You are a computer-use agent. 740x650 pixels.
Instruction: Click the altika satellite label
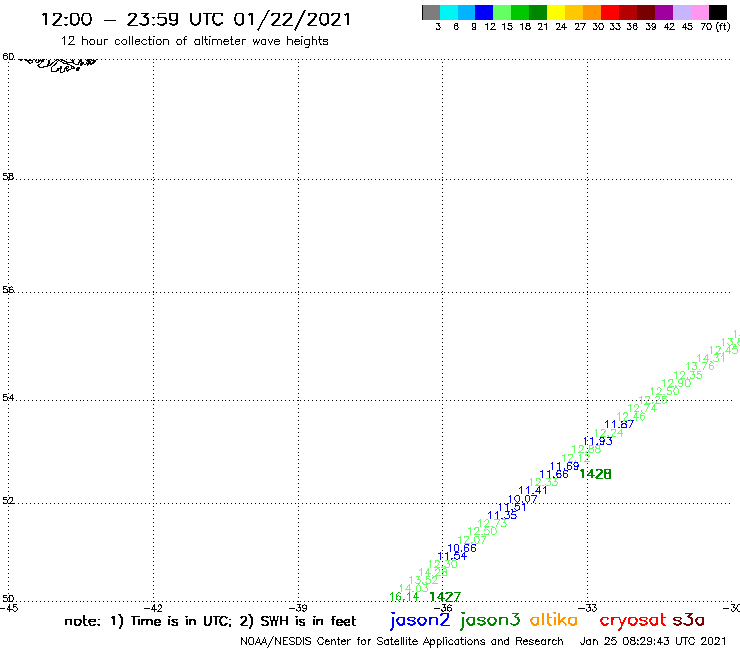coord(554,620)
